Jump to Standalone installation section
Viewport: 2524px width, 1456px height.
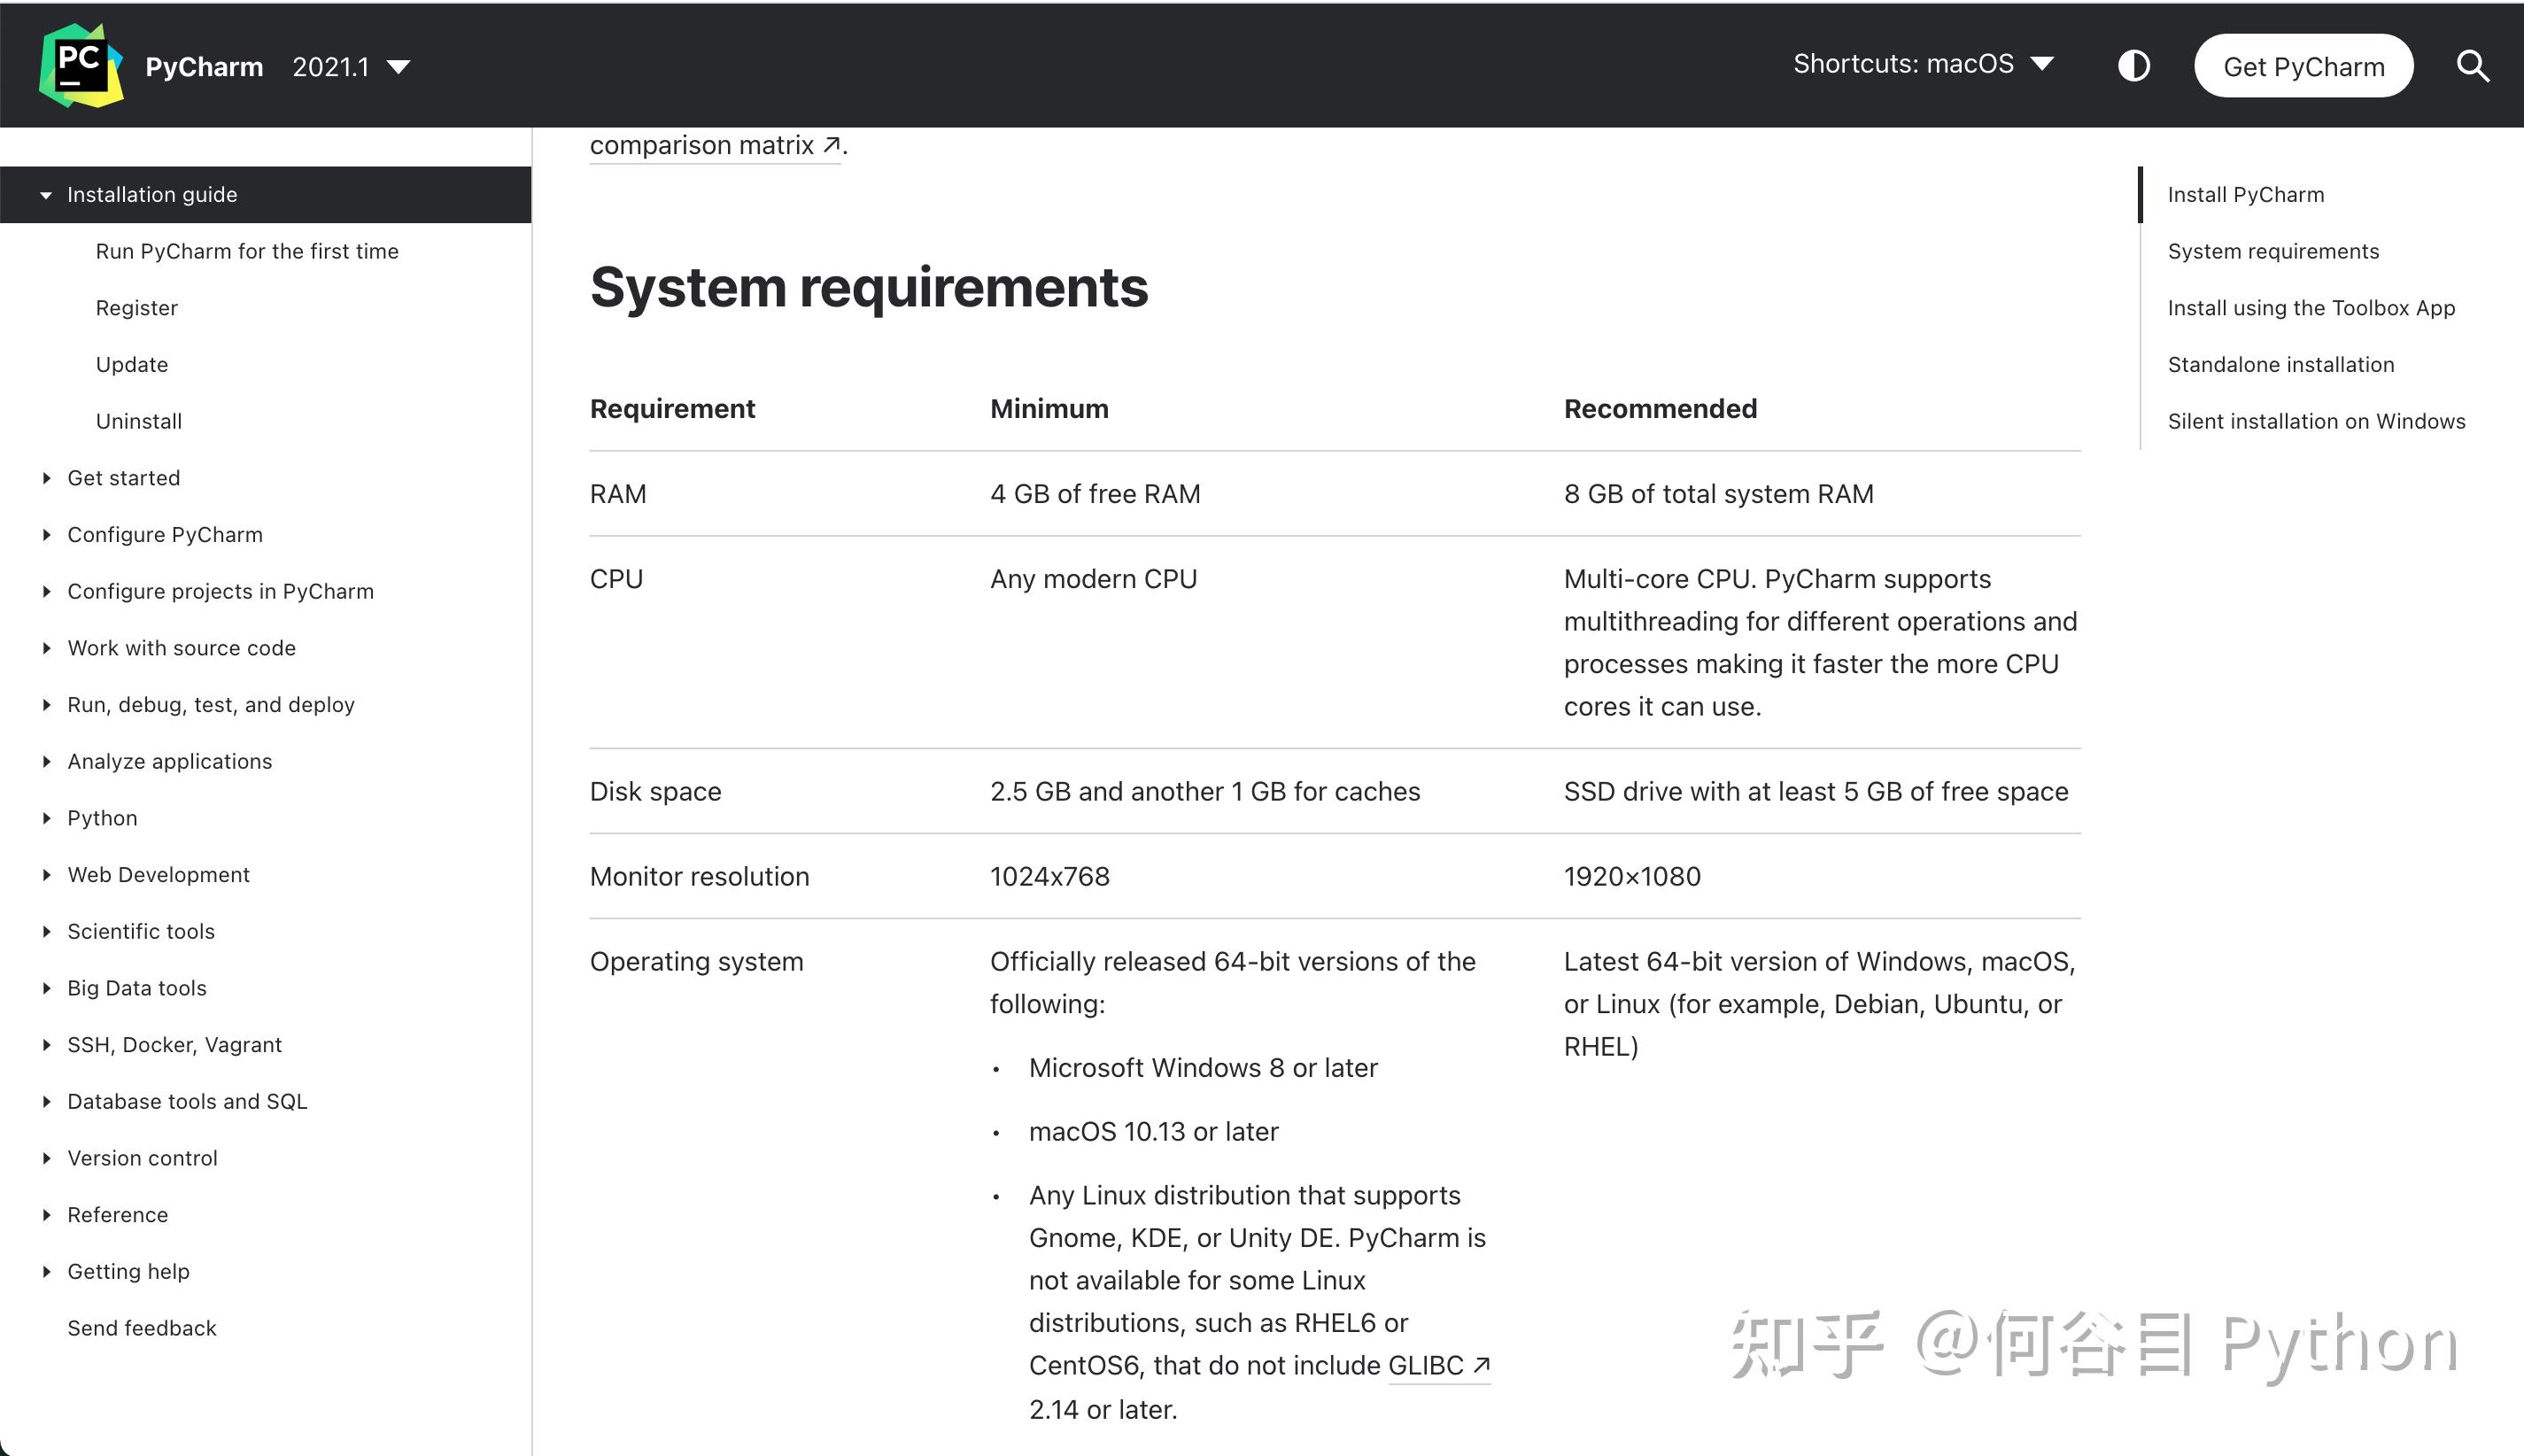click(2280, 365)
